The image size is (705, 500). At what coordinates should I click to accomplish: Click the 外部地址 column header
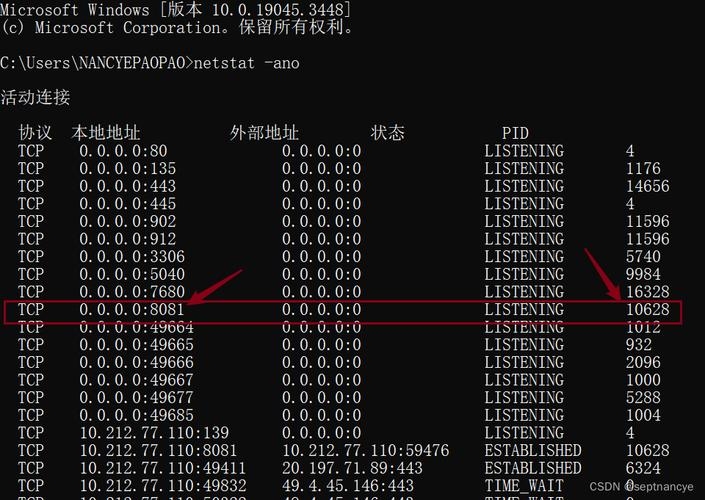click(264, 133)
